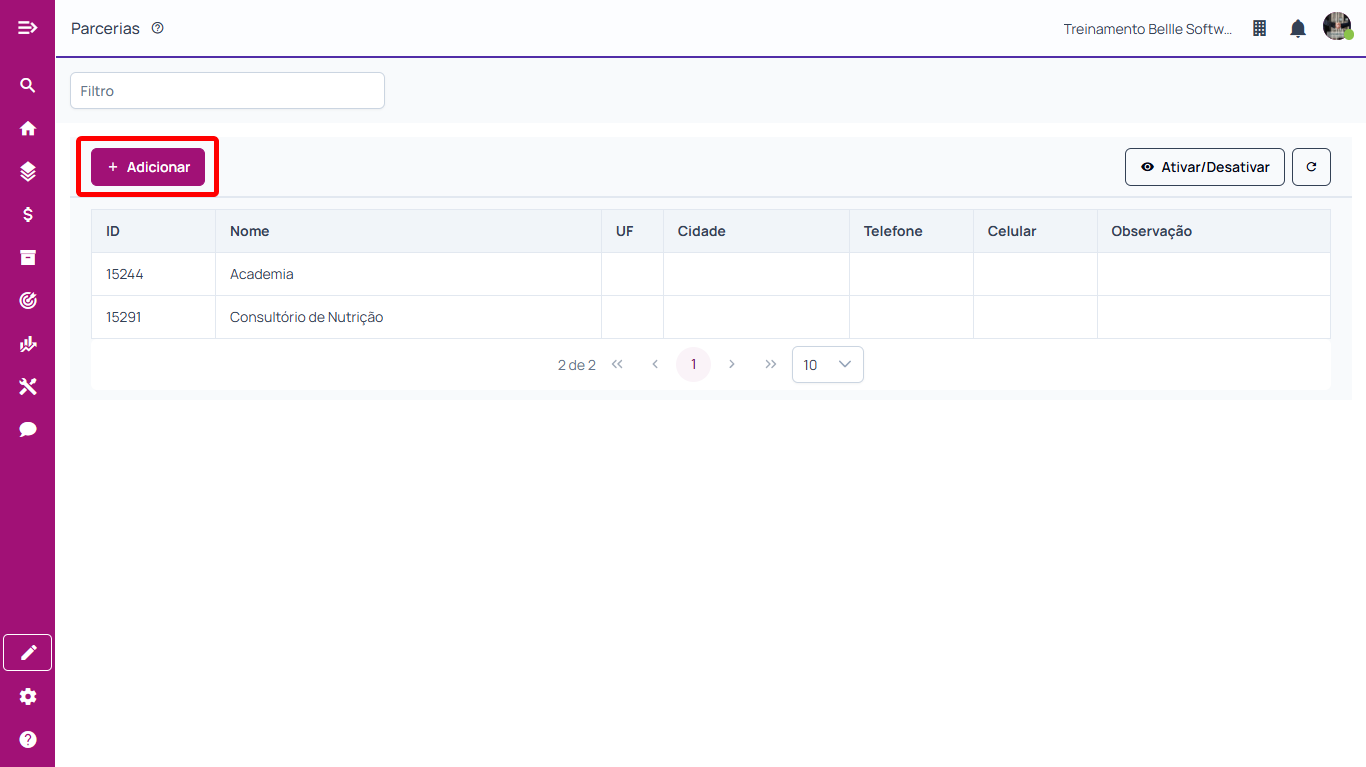Click the Filtro input field
Image resolution: width=1366 pixels, height=767 pixels.
tap(227, 91)
